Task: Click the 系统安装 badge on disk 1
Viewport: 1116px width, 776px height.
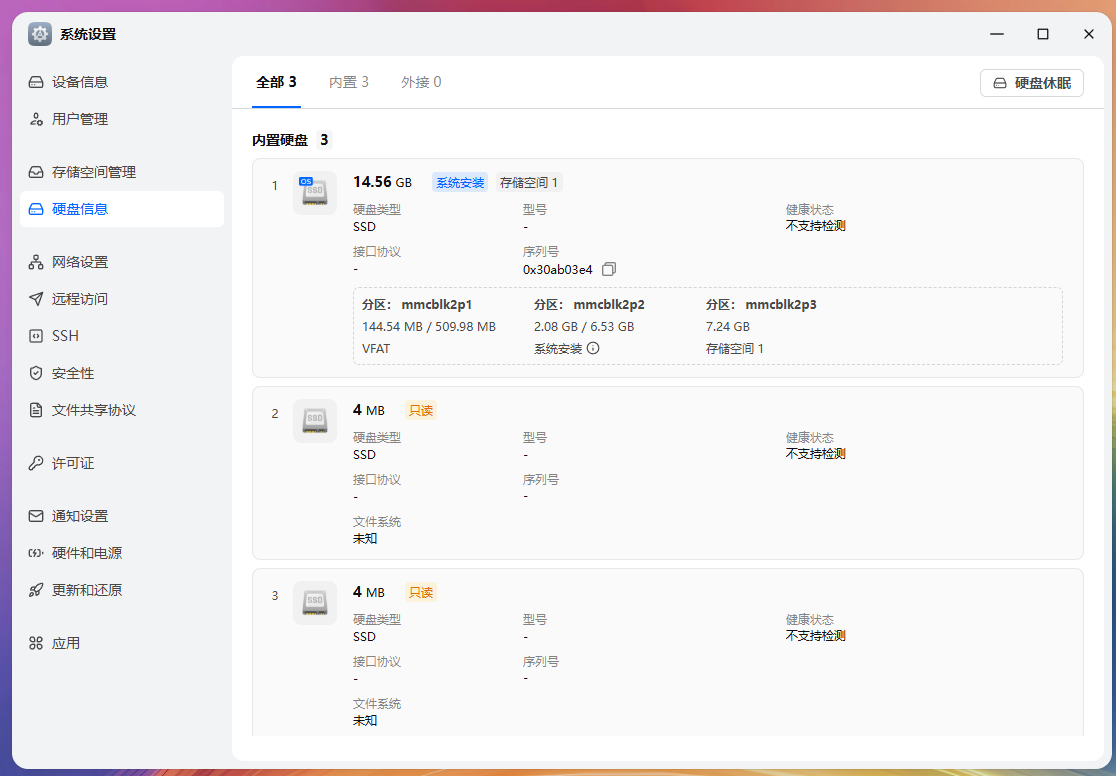Action: pyautogui.click(x=459, y=182)
